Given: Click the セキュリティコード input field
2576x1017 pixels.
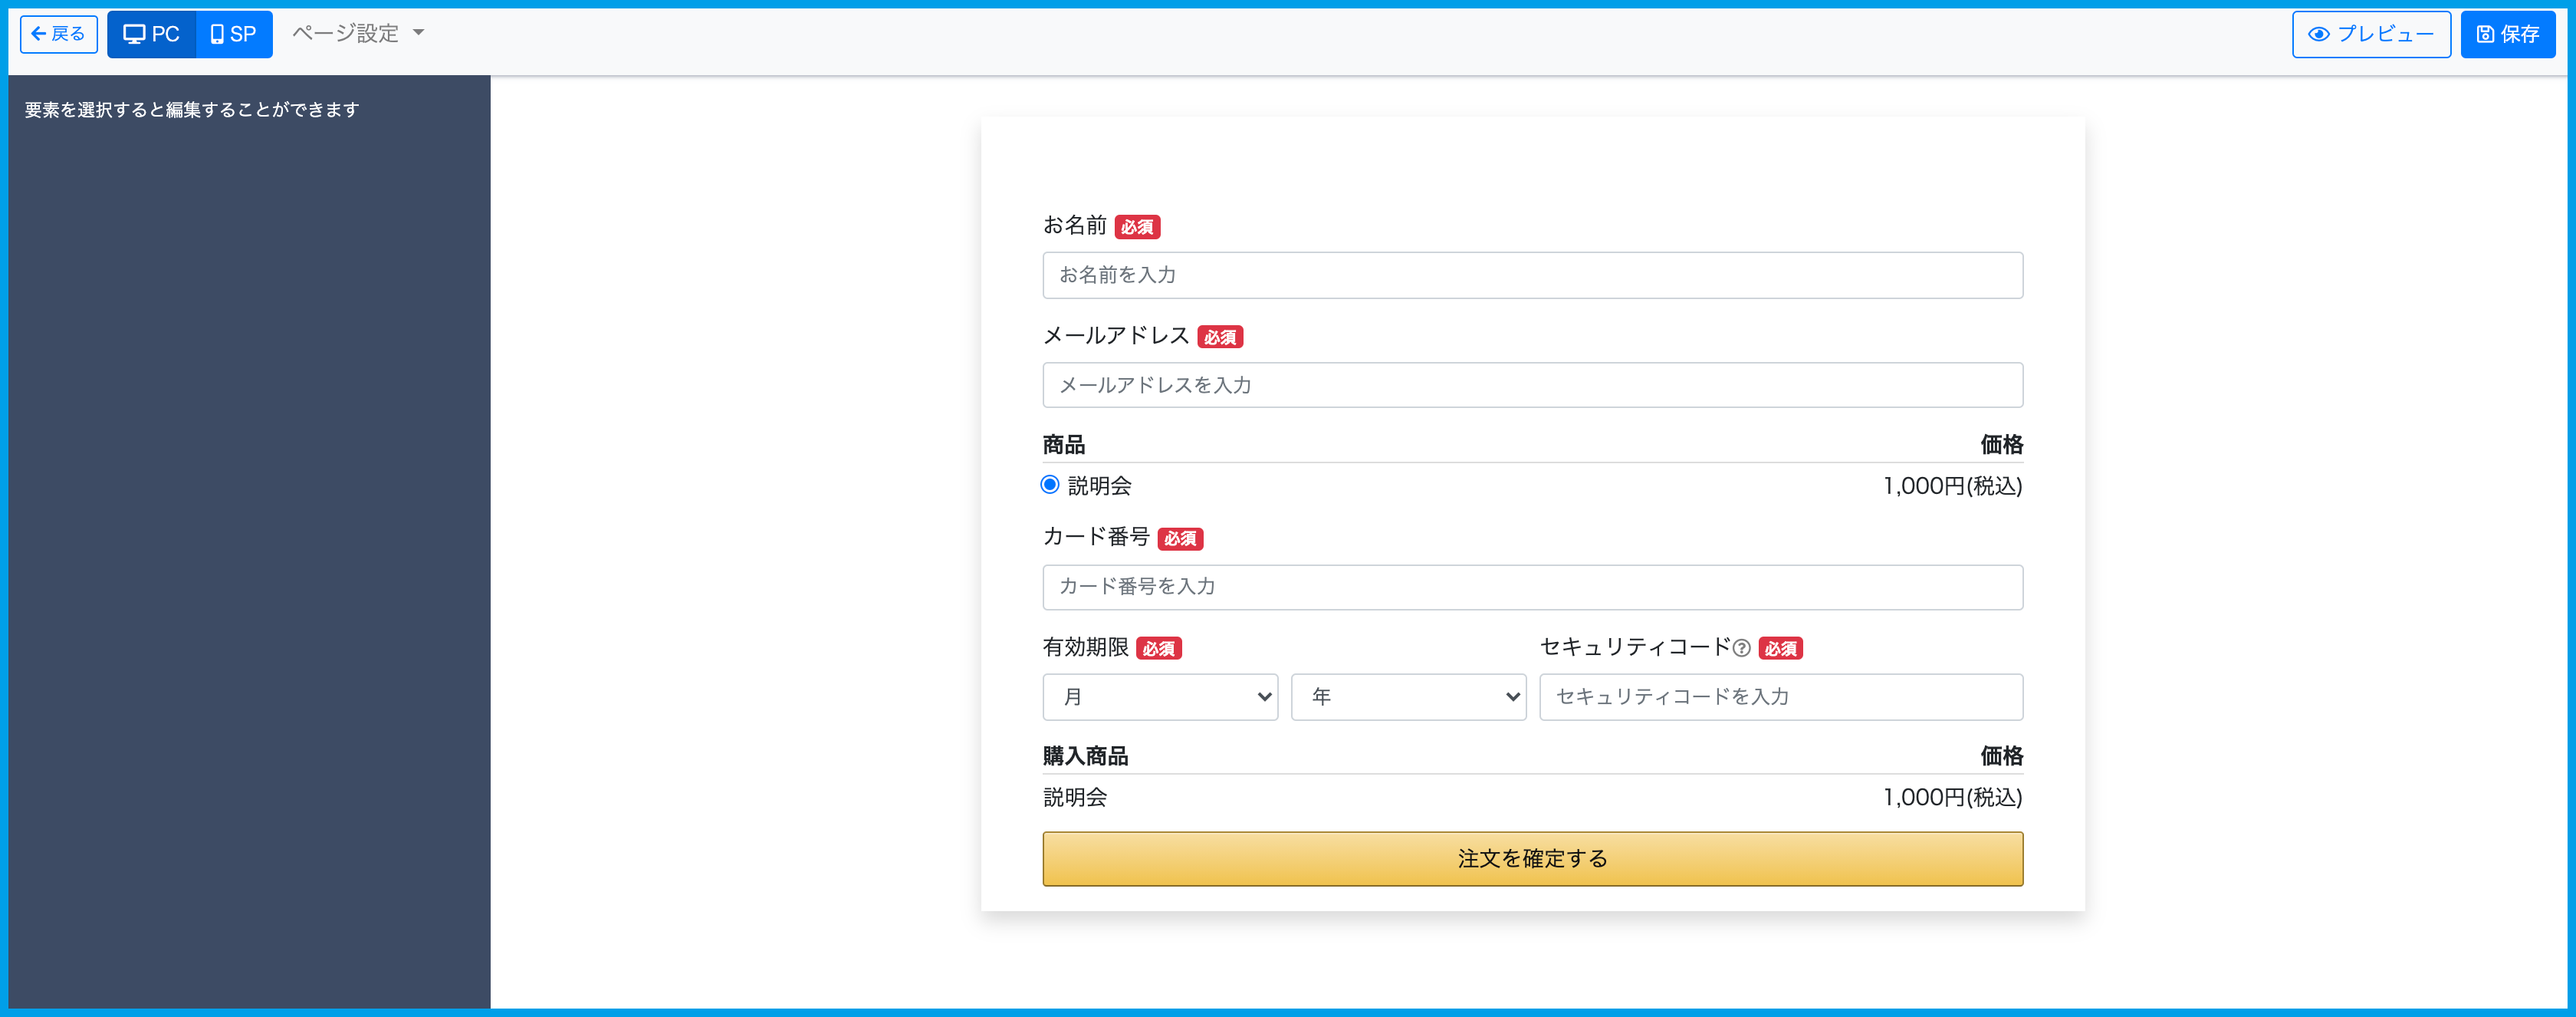Looking at the screenshot, I should (x=1780, y=697).
